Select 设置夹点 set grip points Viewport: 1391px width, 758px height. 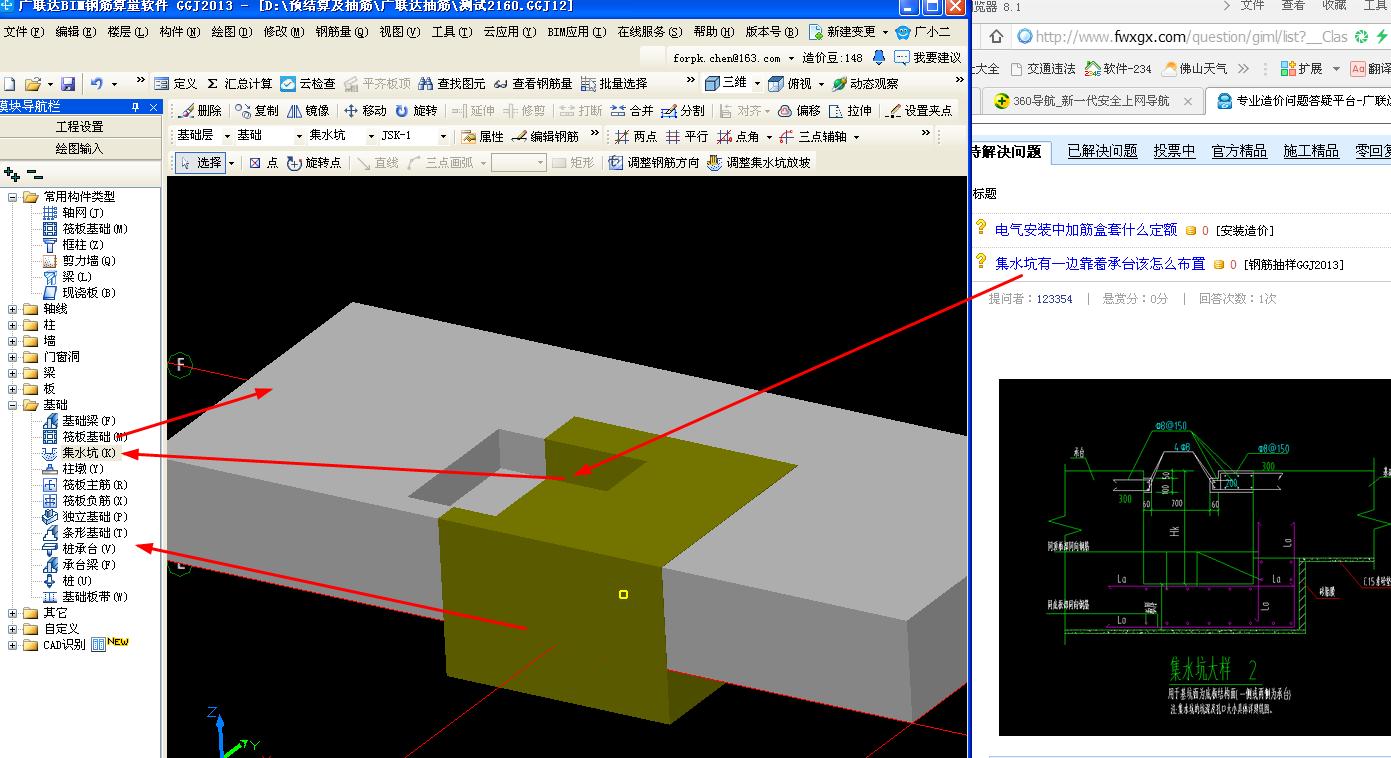point(919,111)
